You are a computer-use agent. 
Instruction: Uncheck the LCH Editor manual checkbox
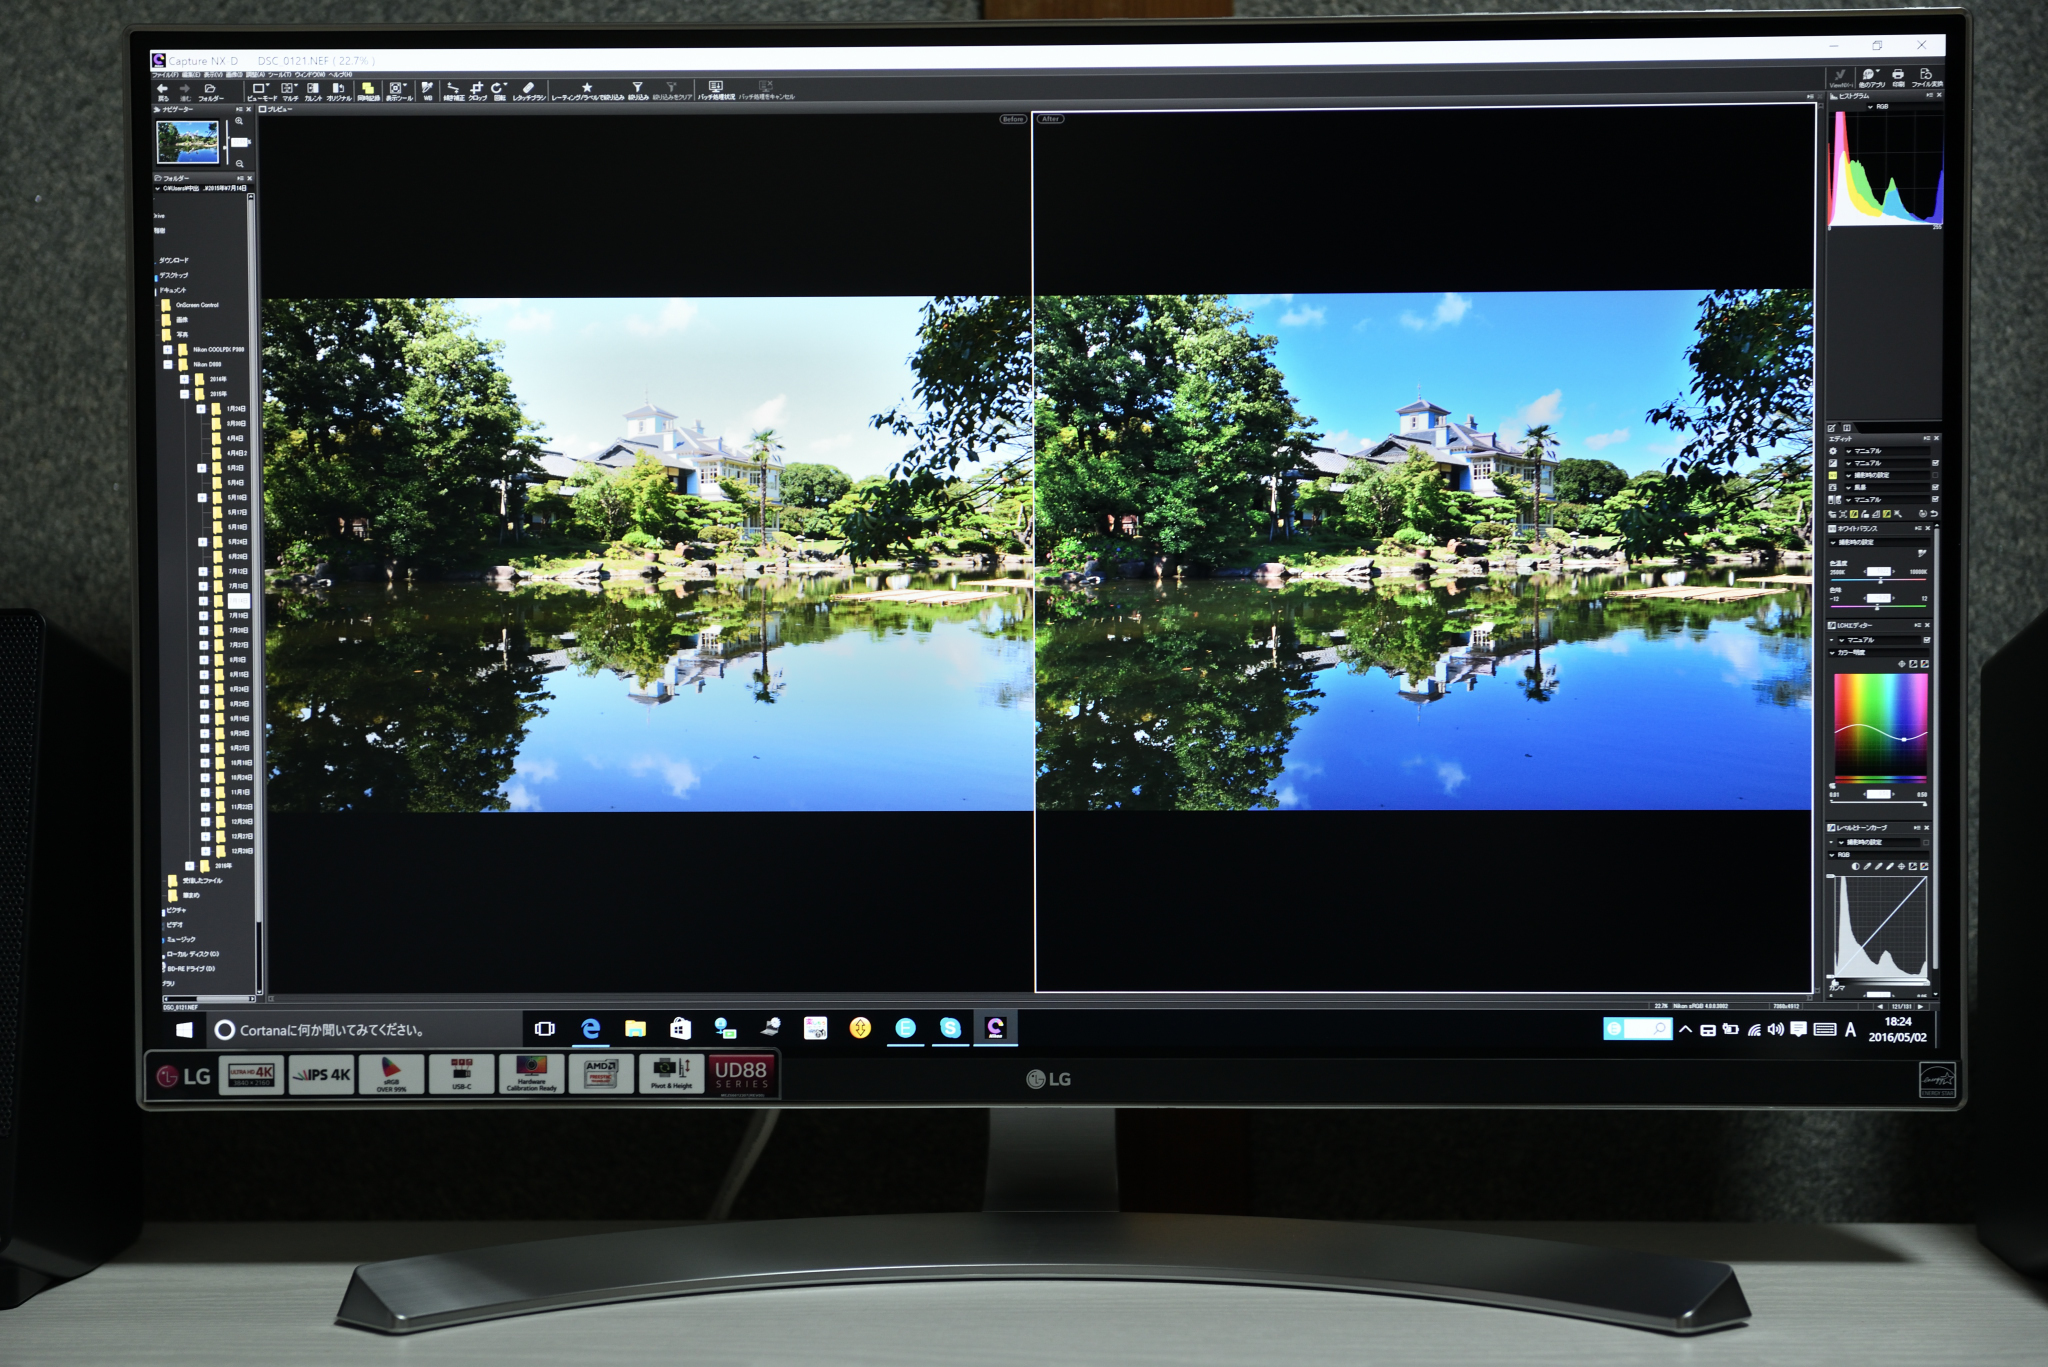click(x=1926, y=640)
